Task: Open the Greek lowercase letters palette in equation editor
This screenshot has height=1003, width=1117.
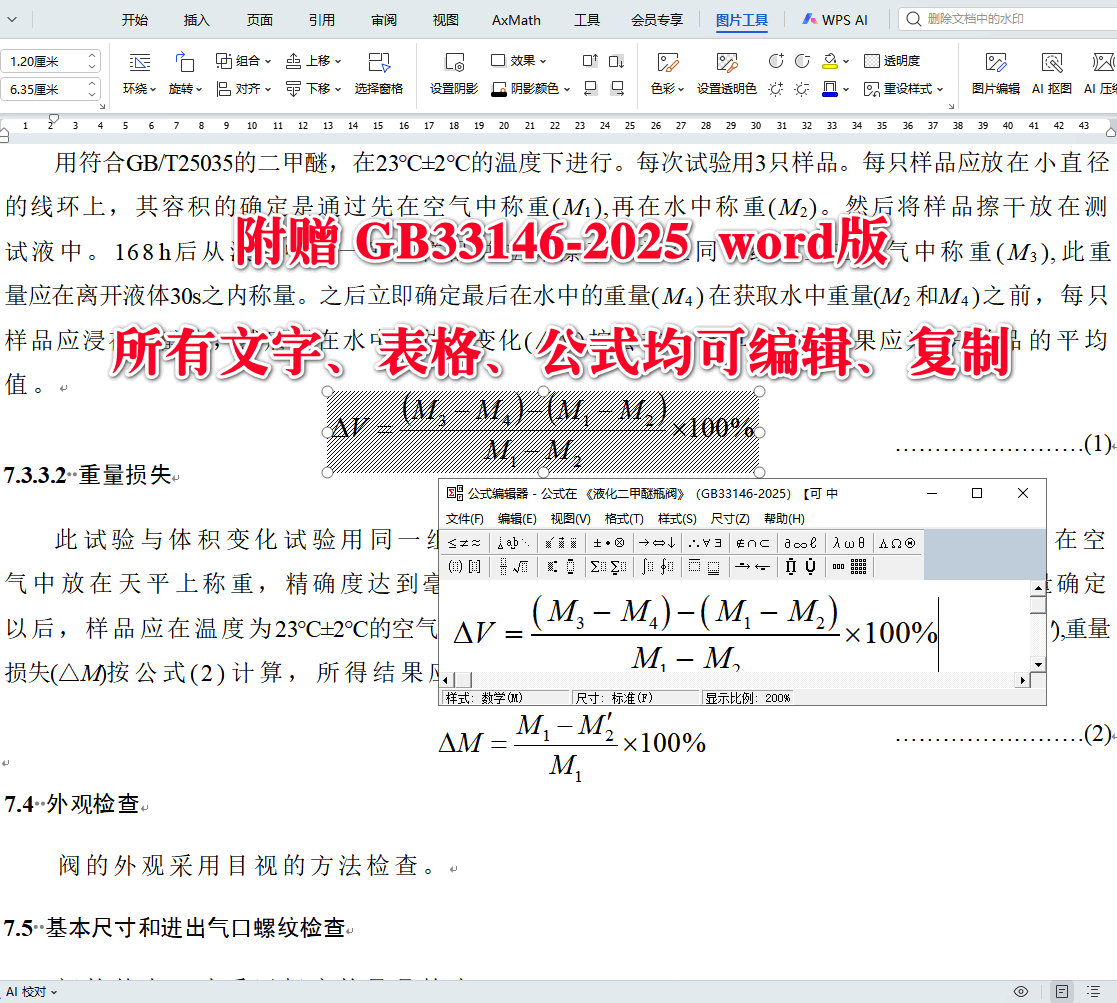Action: pyautogui.click(x=849, y=543)
